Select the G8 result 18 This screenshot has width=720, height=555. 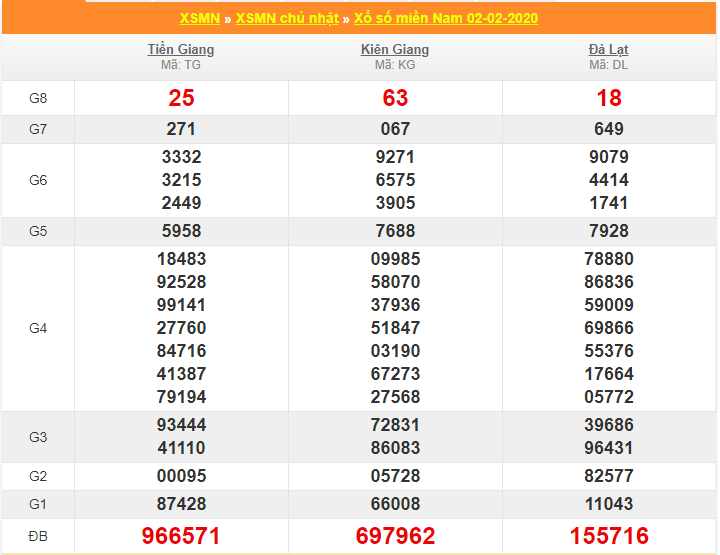click(x=609, y=98)
